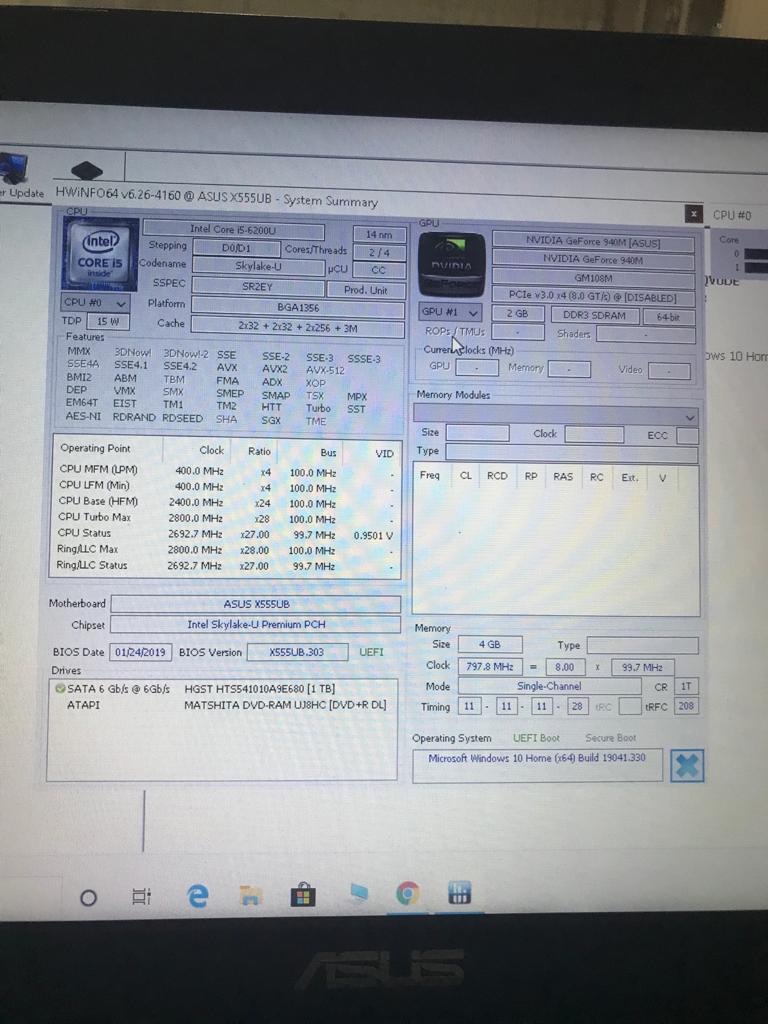Launch Microsoft Edge from the taskbar
Viewport: 768px width, 1024px height.
click(x=197, y=895)
